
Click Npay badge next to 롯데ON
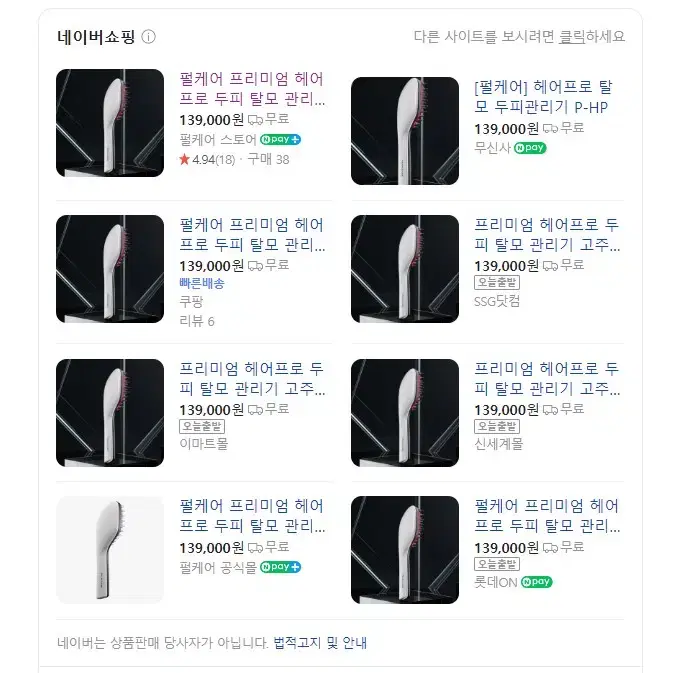pyautogui.click(x=537, y=582)
